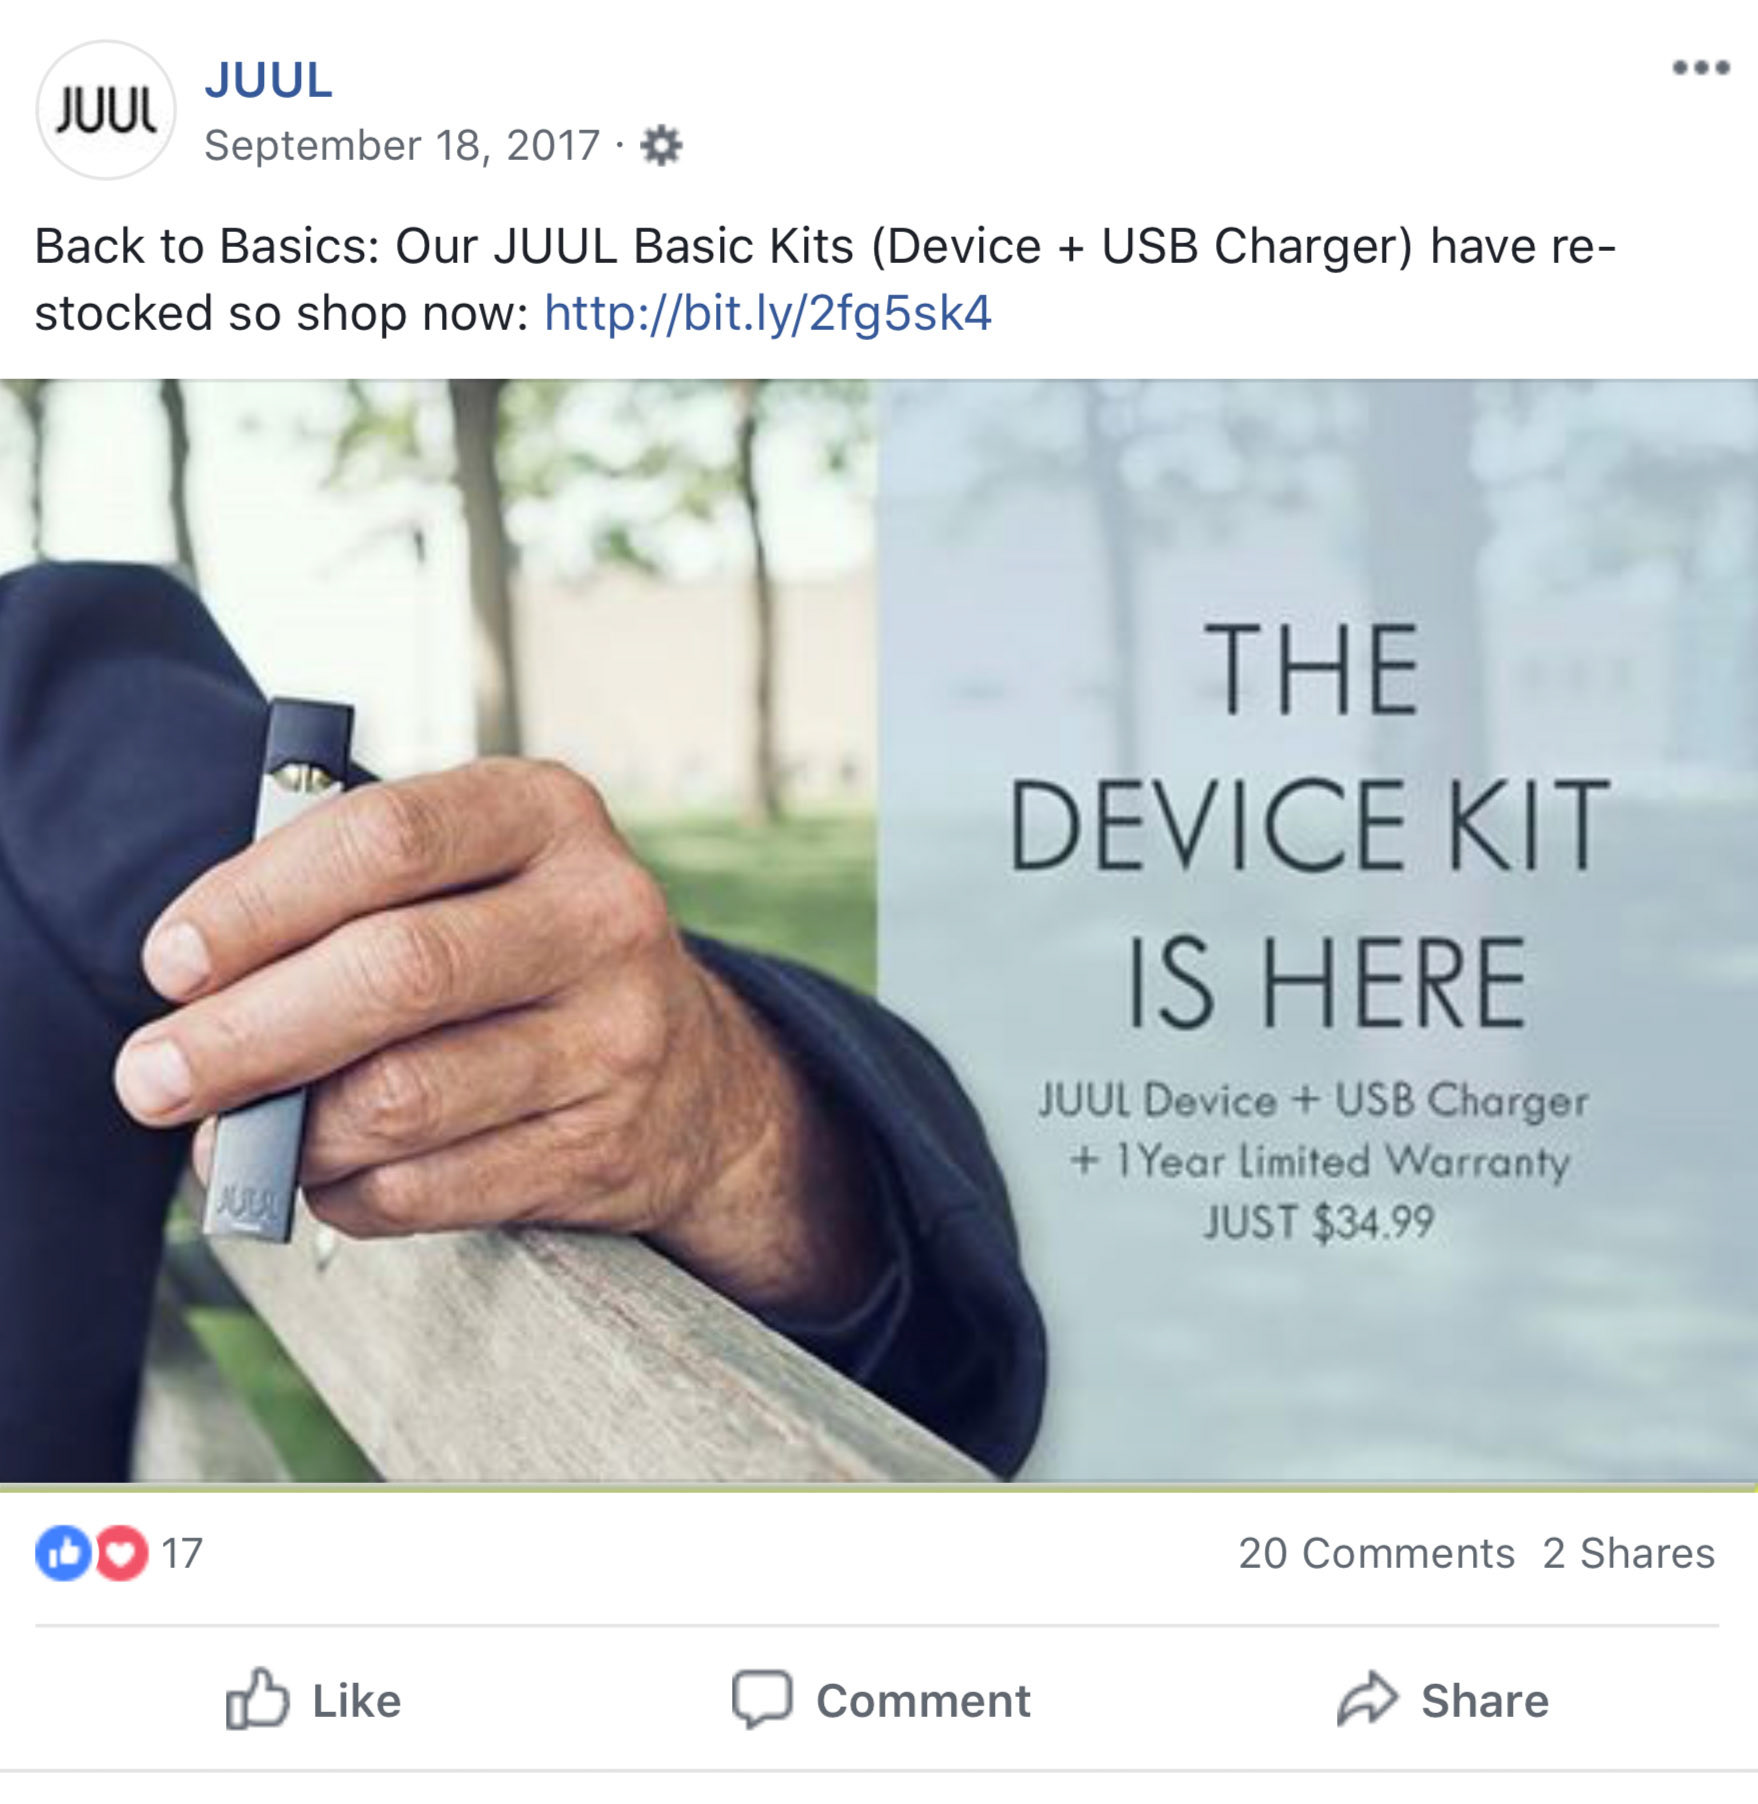This screenshot has height=1804, width=1758.
Task: Open the three-dot post options menu
Action: [1701, 68]
